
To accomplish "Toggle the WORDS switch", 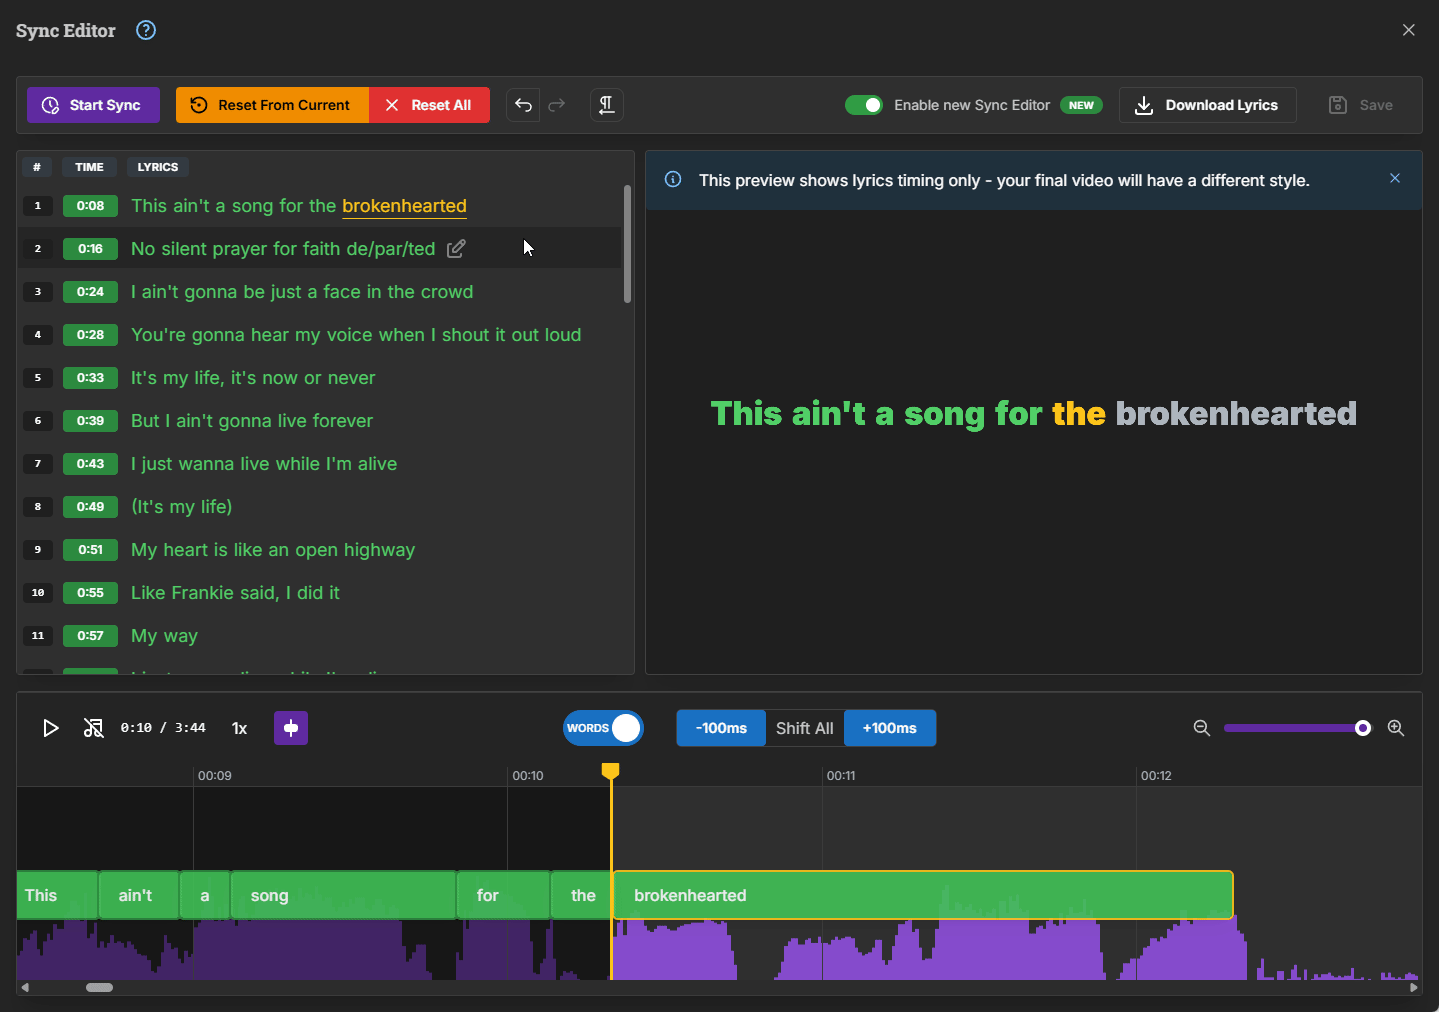I will (x=603, y=728).
